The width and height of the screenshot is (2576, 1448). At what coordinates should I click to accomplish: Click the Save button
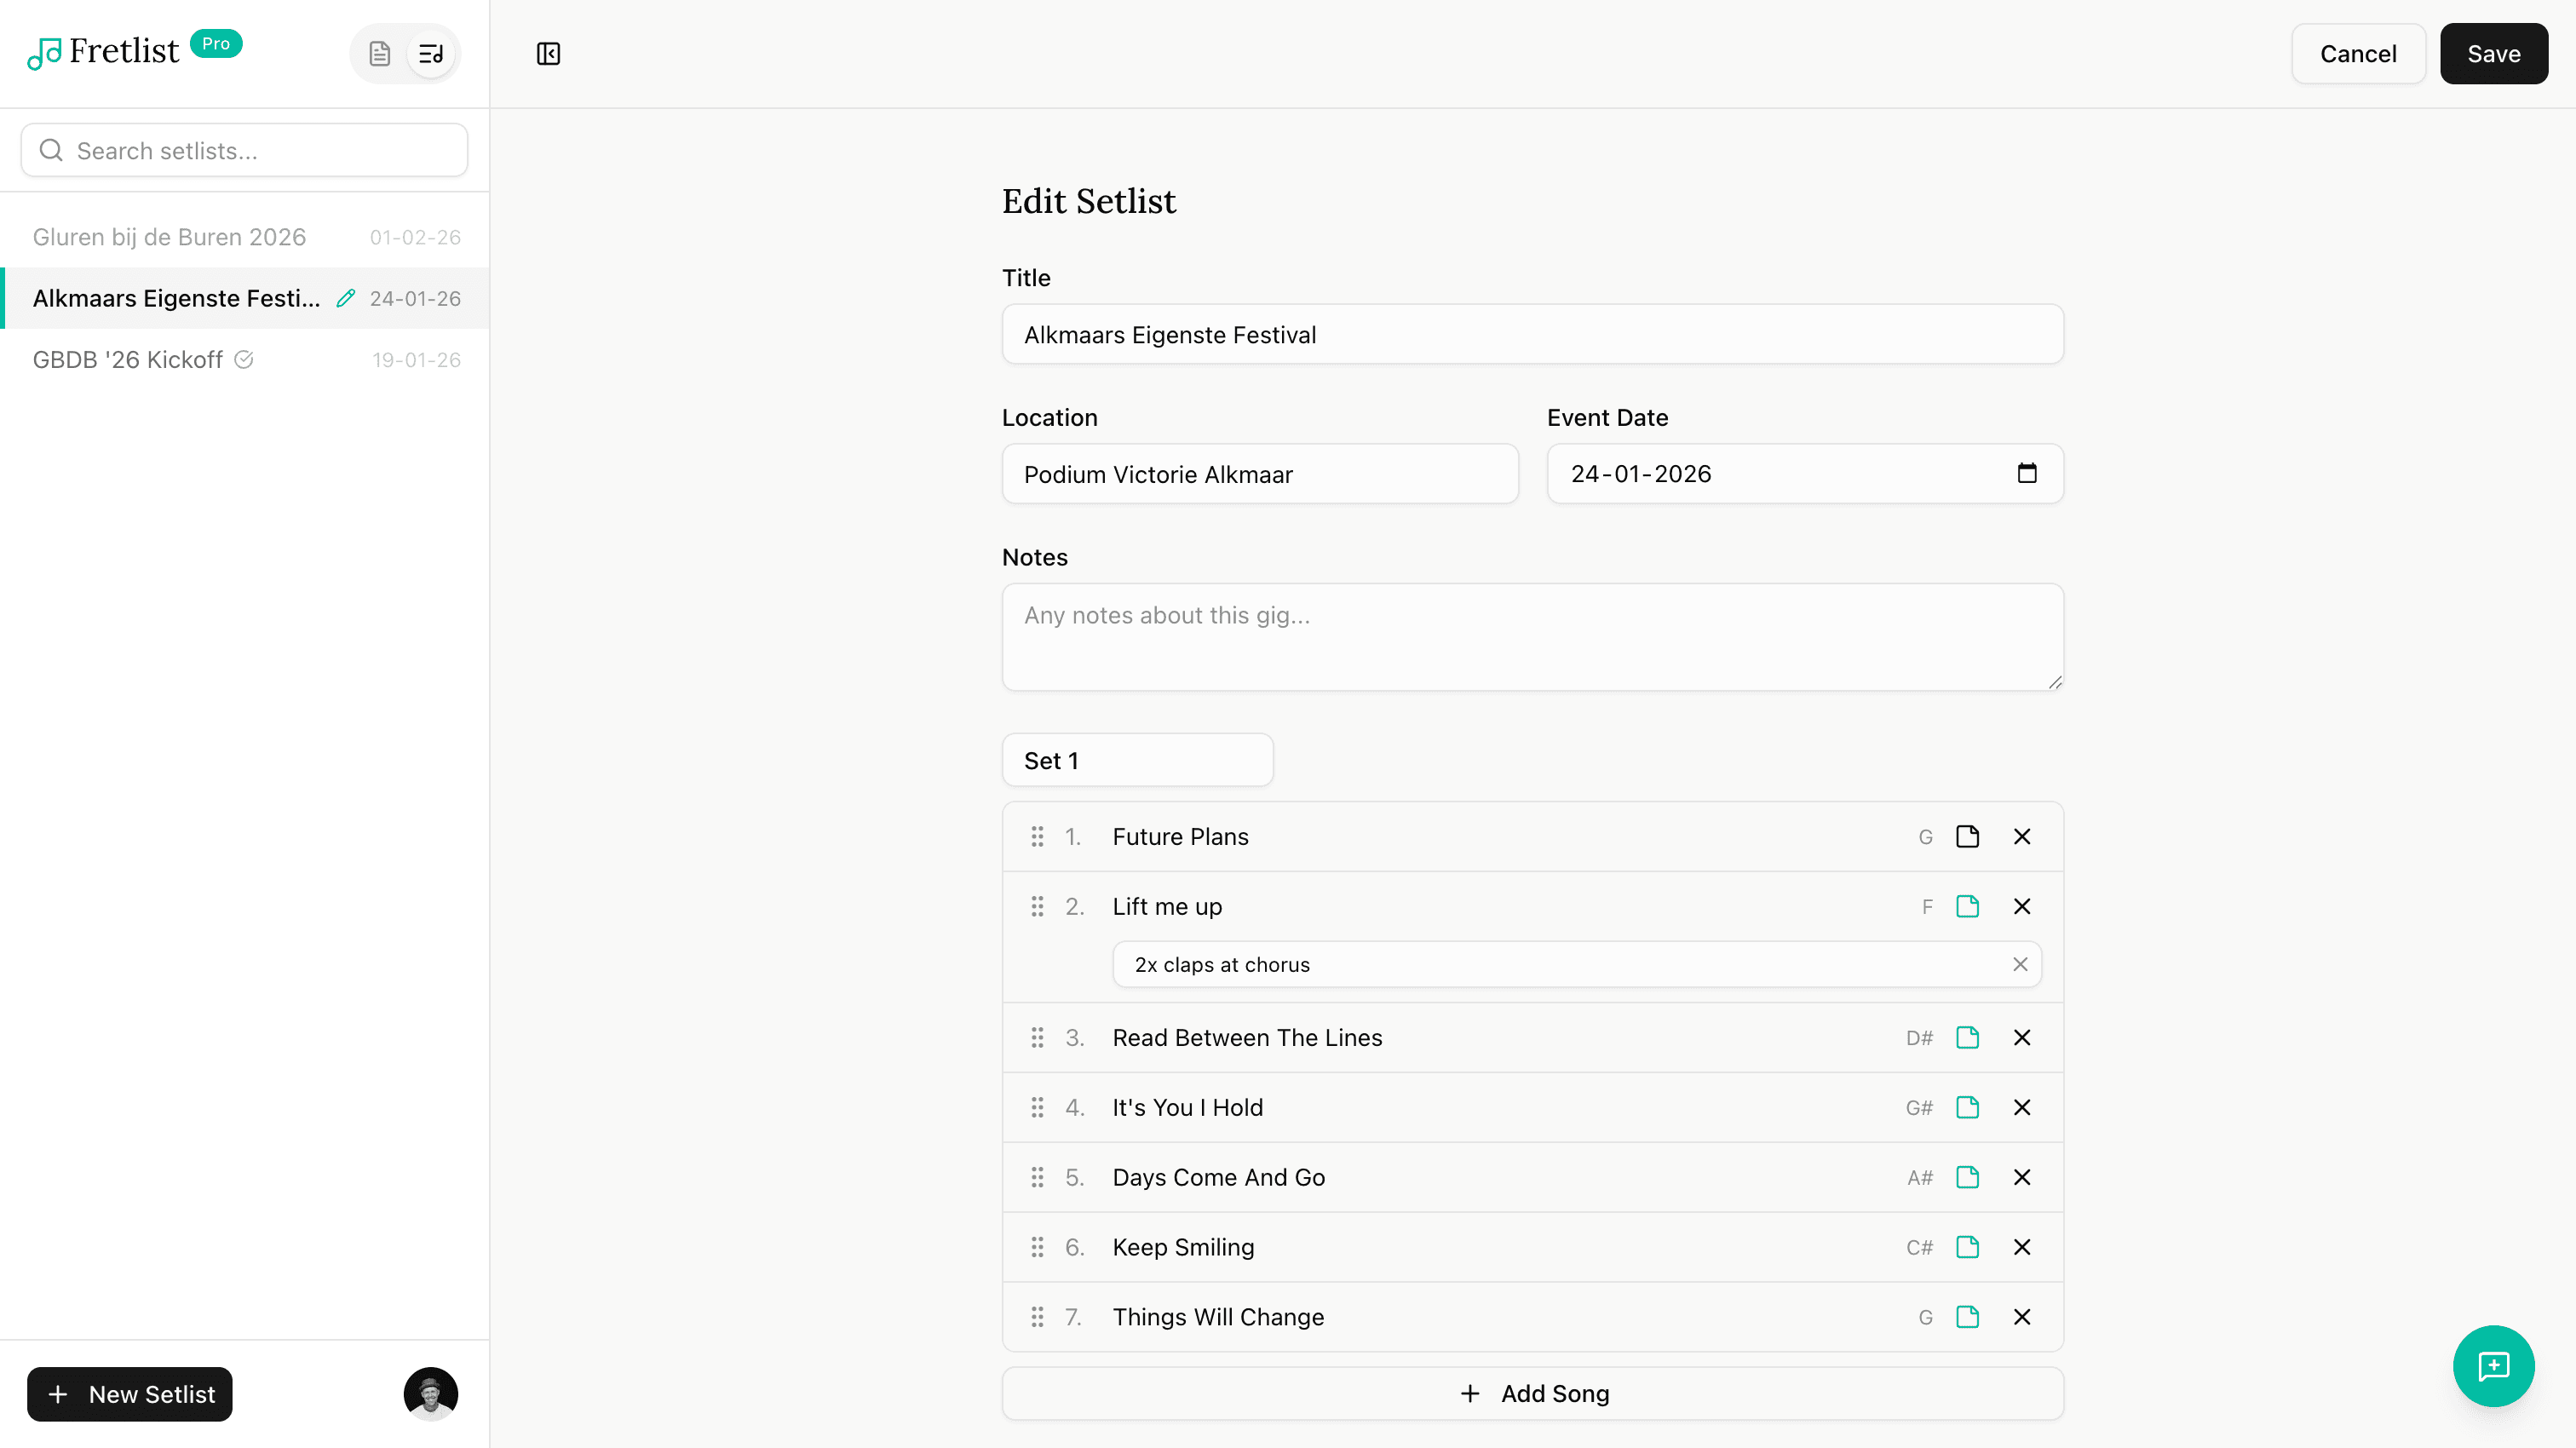pyautogui.click(x=2493, y=54)
